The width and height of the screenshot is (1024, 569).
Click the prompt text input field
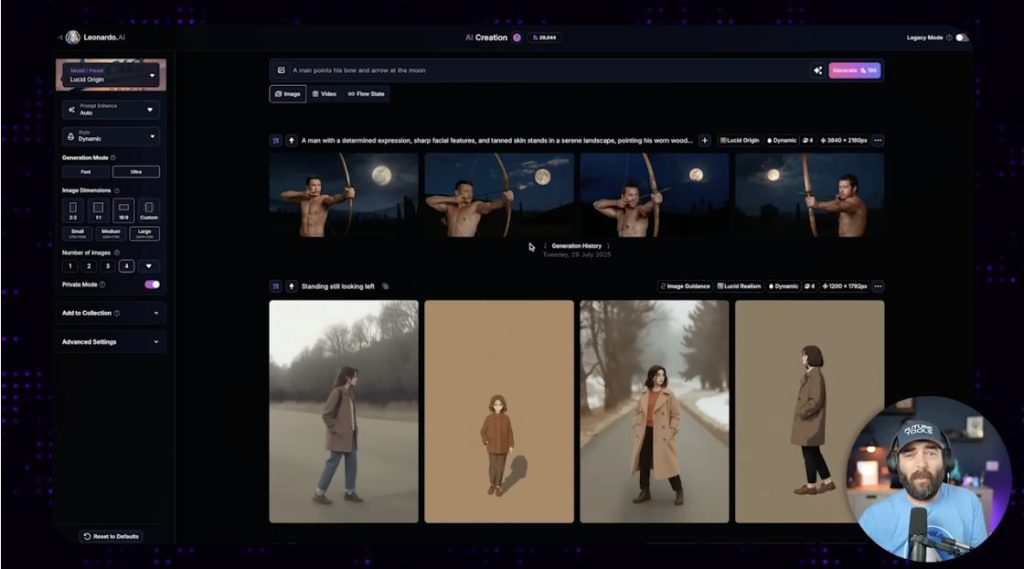[x=540, y=70]
